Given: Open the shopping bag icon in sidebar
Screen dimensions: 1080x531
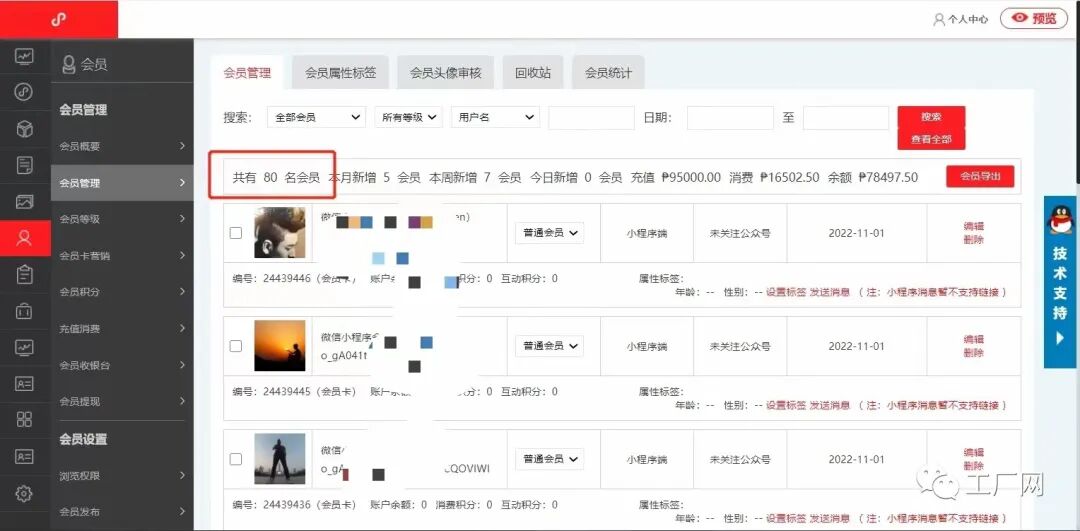Looking at the screenshot, I should pos(25,311).
